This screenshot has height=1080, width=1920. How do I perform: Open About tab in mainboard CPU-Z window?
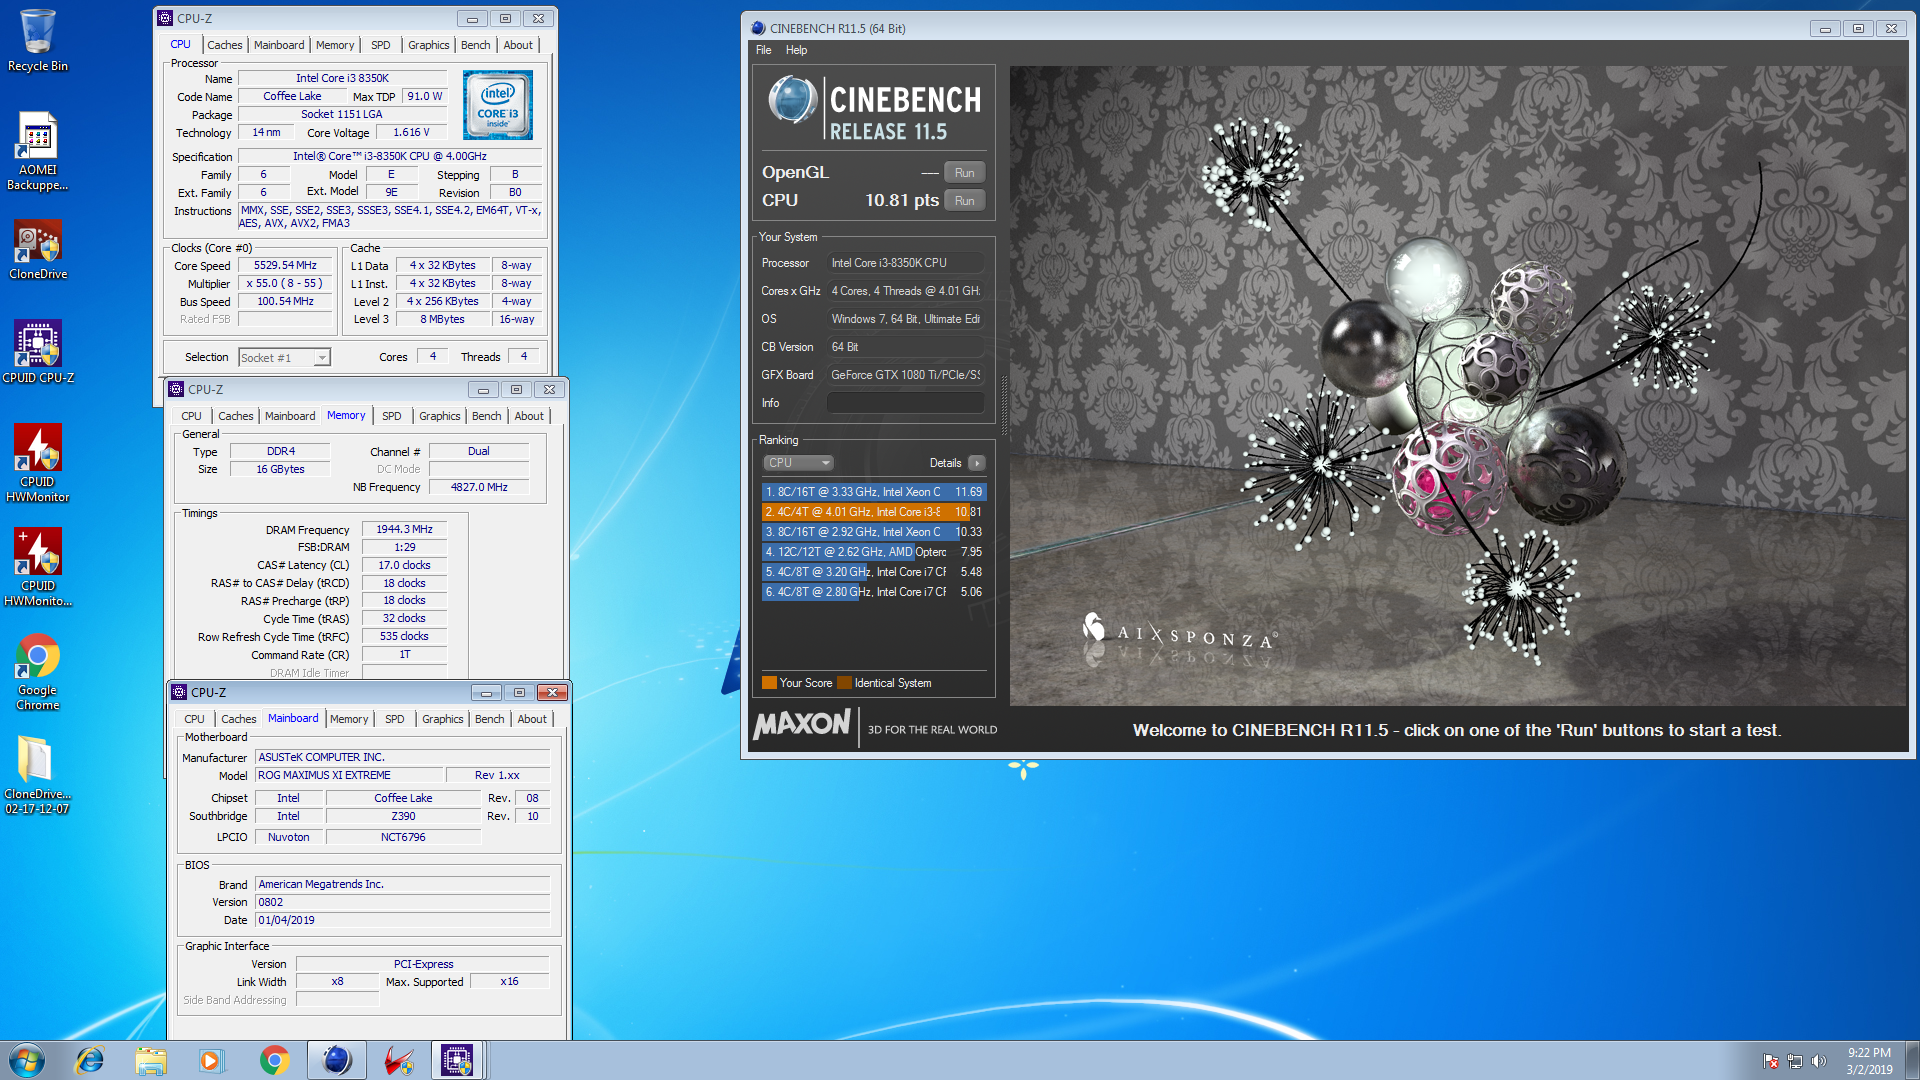pyautogui.click(x=532, y=719)
